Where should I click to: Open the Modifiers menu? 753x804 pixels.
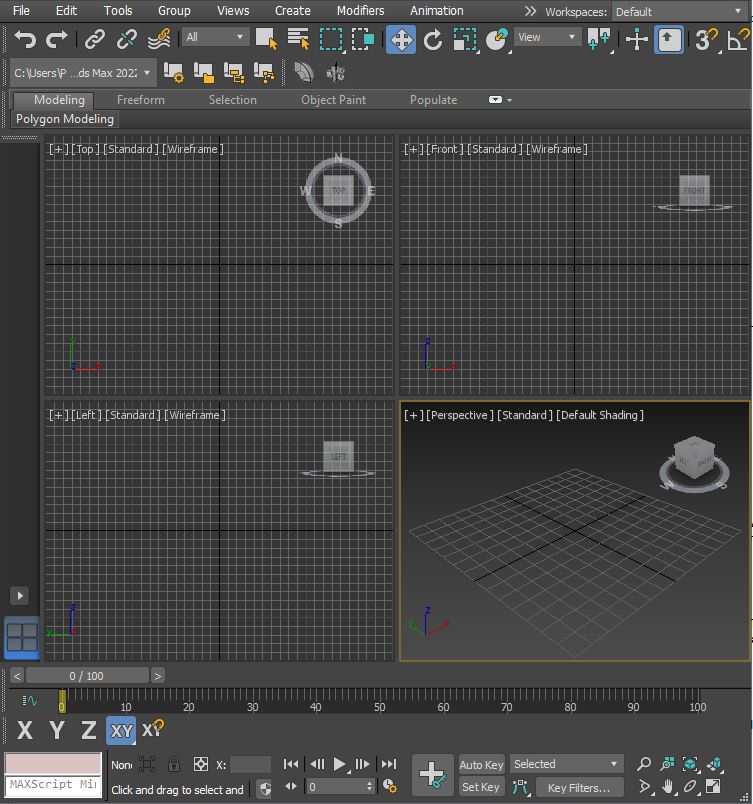[x=360, y=11]
